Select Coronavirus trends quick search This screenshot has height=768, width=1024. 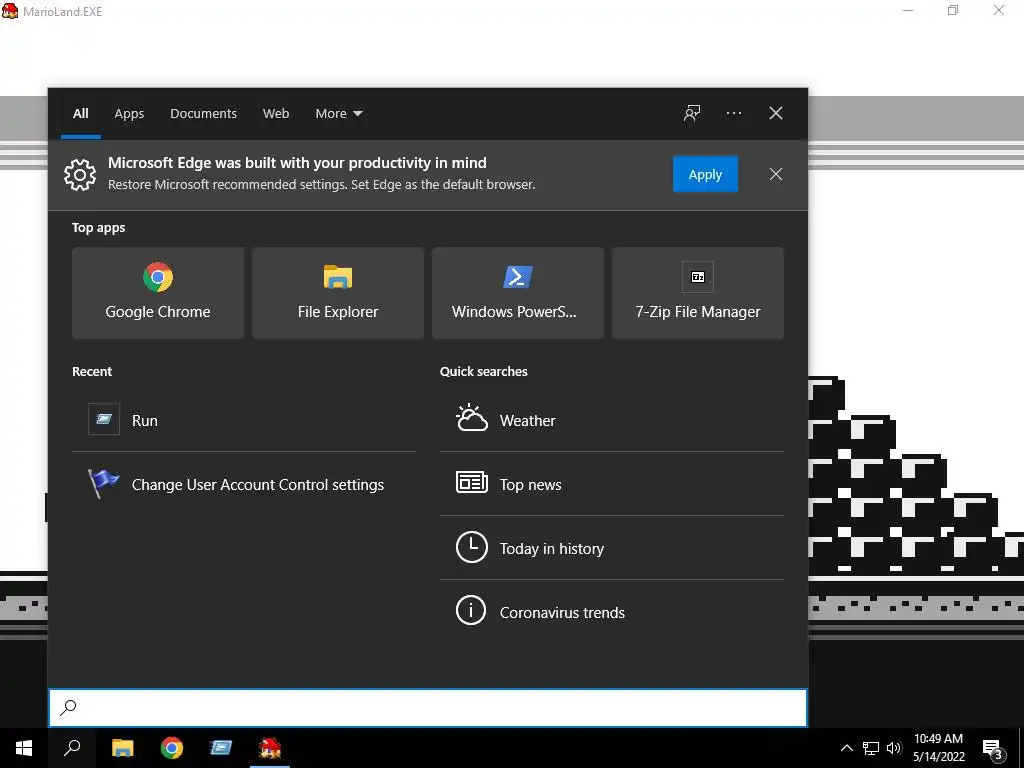(x=611, y=612)
